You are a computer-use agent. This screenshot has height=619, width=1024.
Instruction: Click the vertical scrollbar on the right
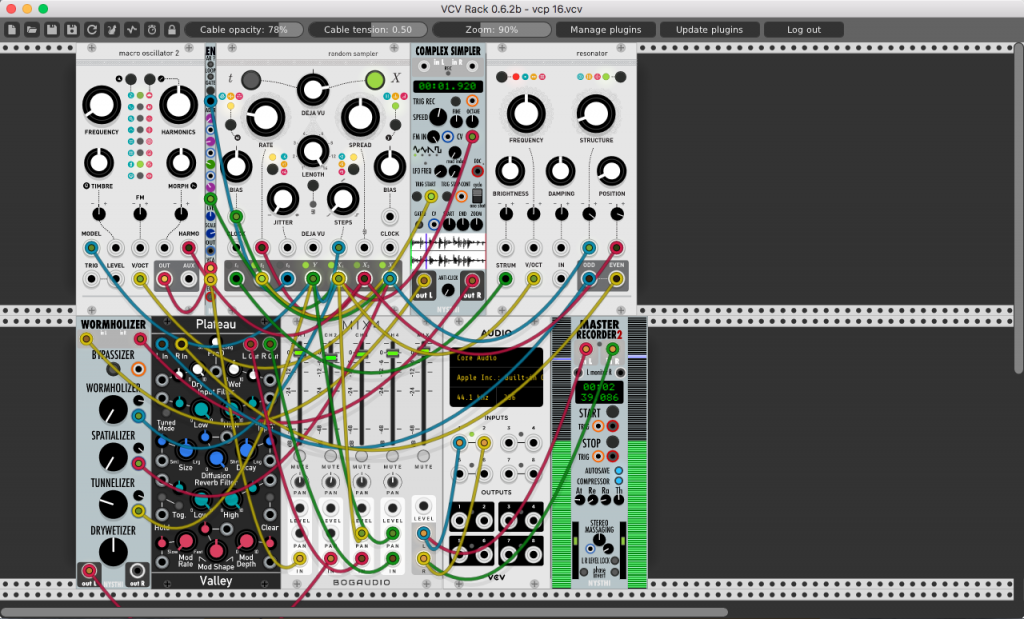tap(1019, 208)
